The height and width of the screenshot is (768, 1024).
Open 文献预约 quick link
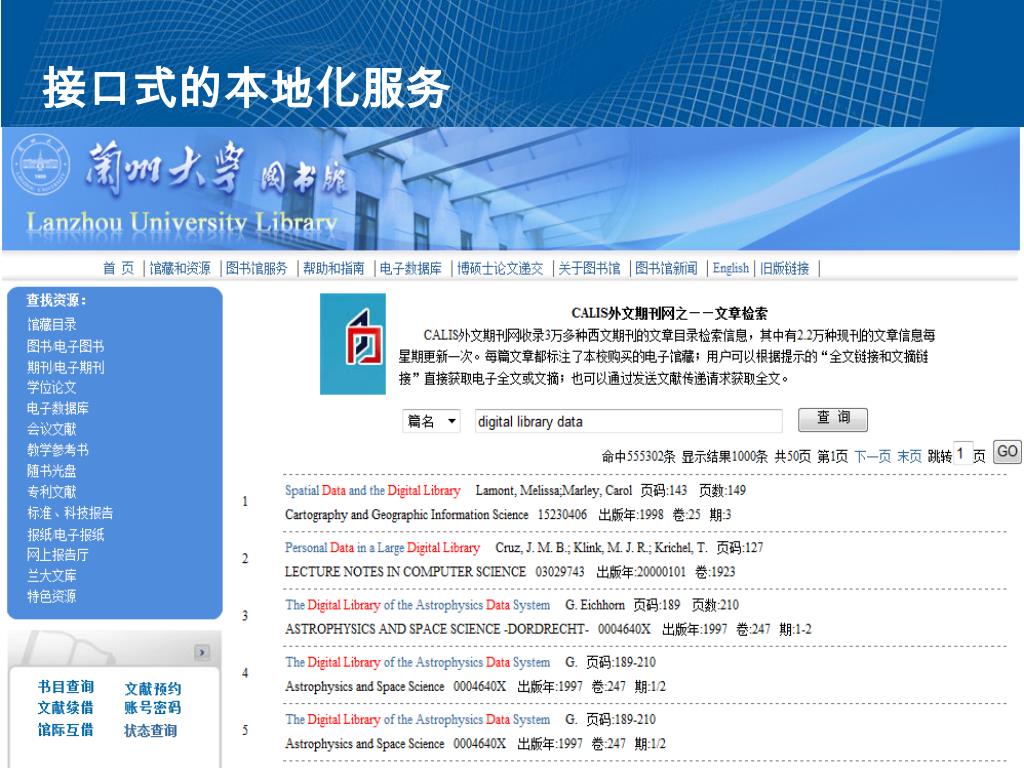(153, 688)
